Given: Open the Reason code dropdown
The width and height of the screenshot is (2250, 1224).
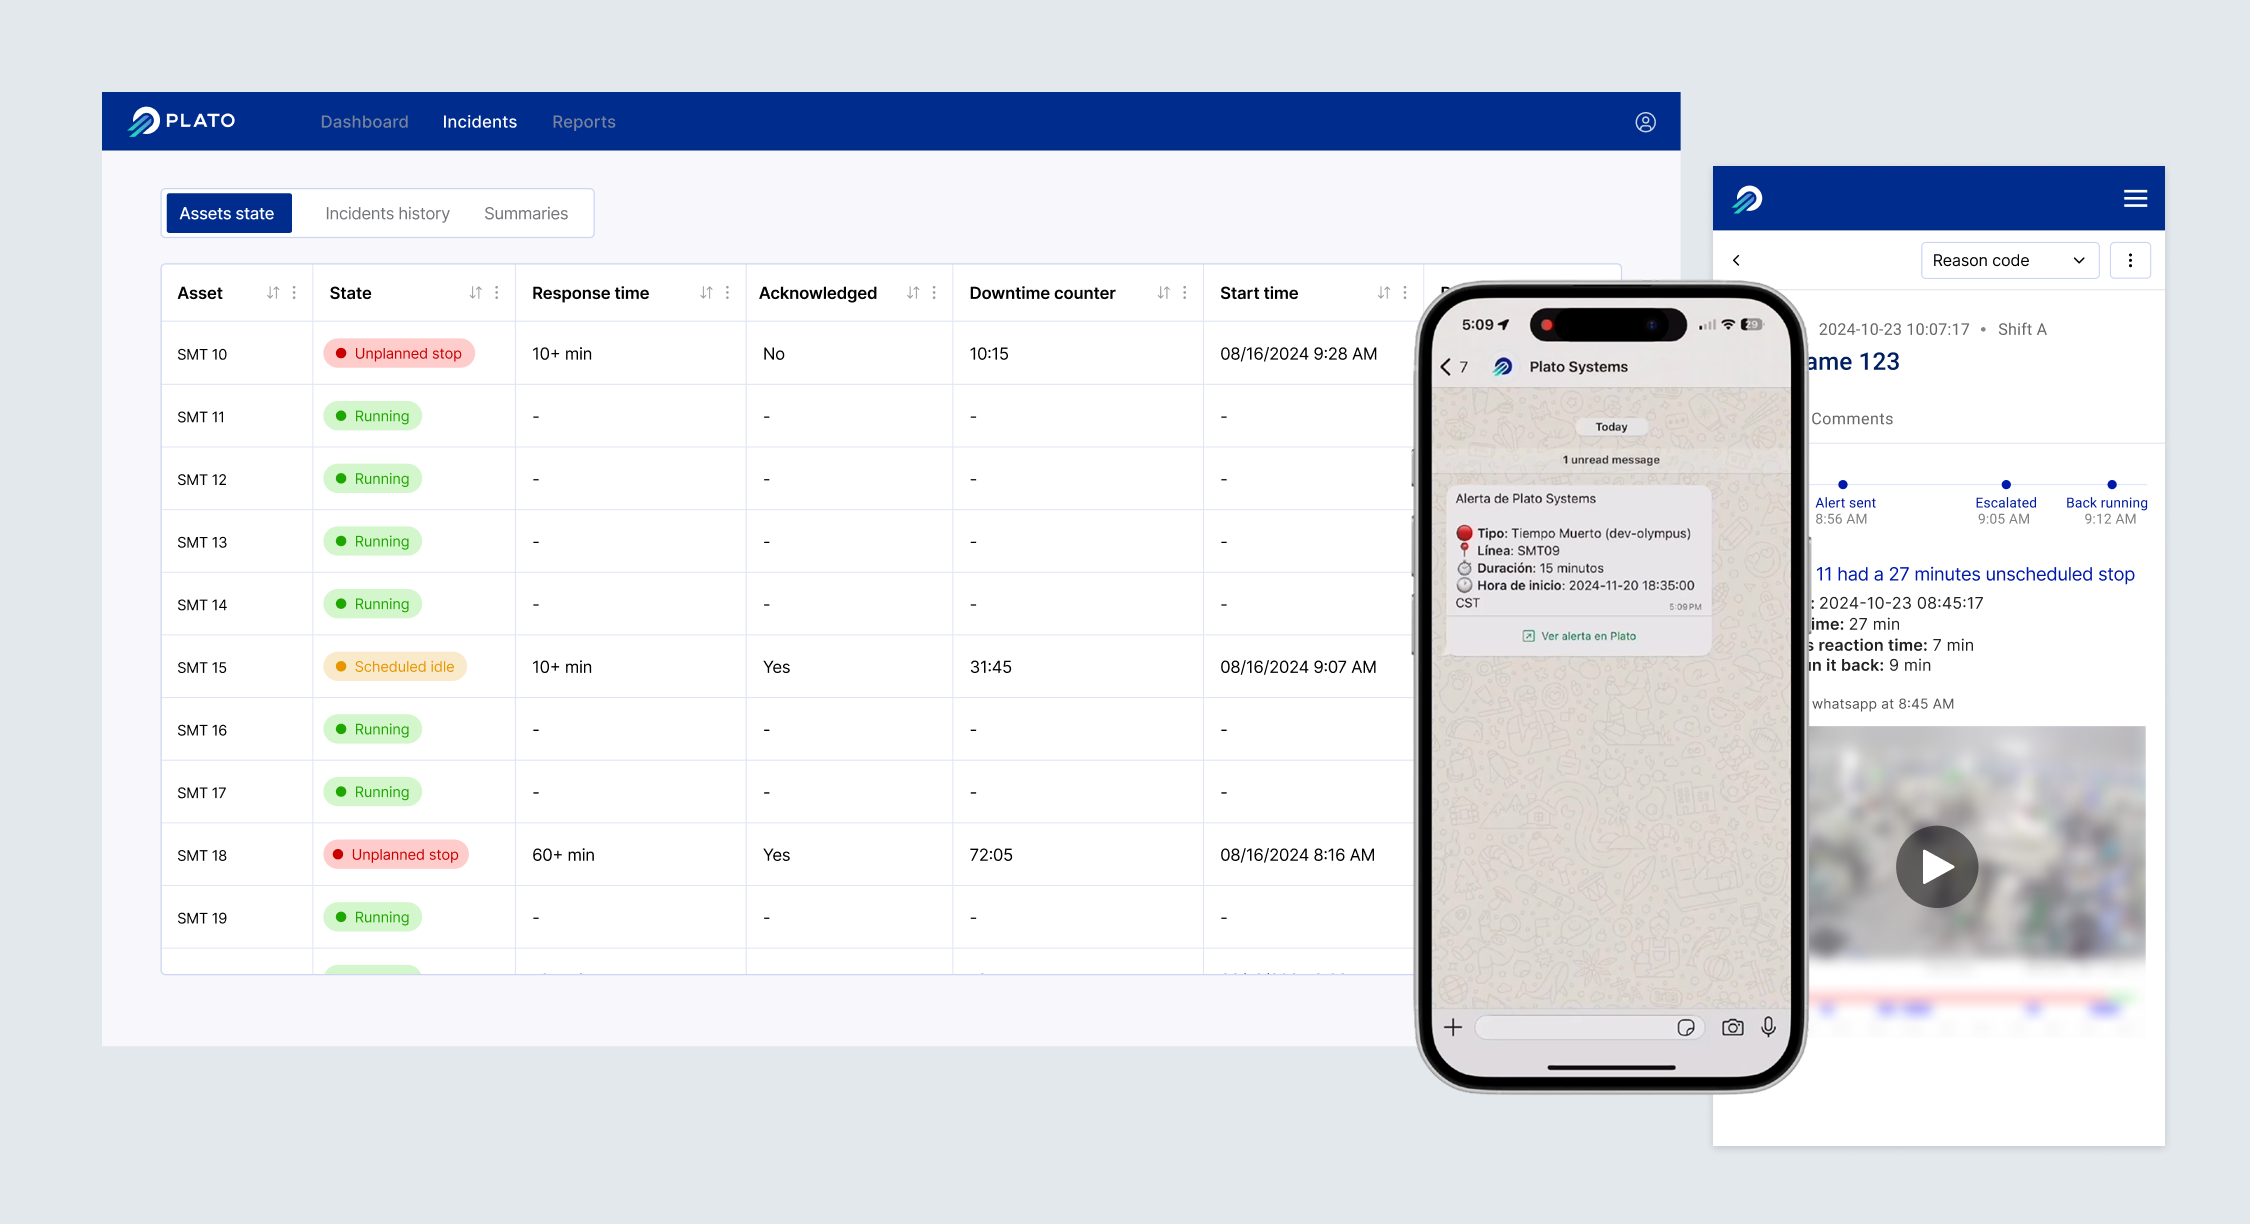Looking at the screenshot, I should click(2009, 260).
